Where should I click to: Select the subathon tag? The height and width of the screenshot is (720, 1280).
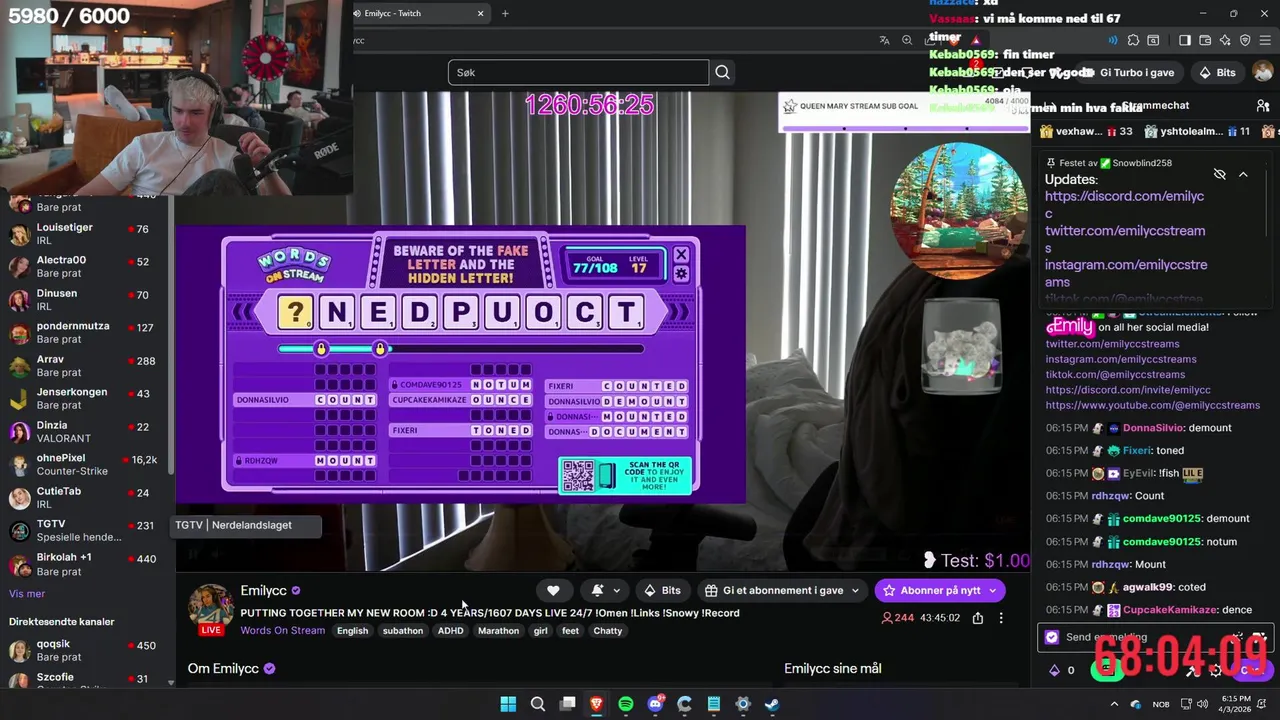tap(403, 631)
